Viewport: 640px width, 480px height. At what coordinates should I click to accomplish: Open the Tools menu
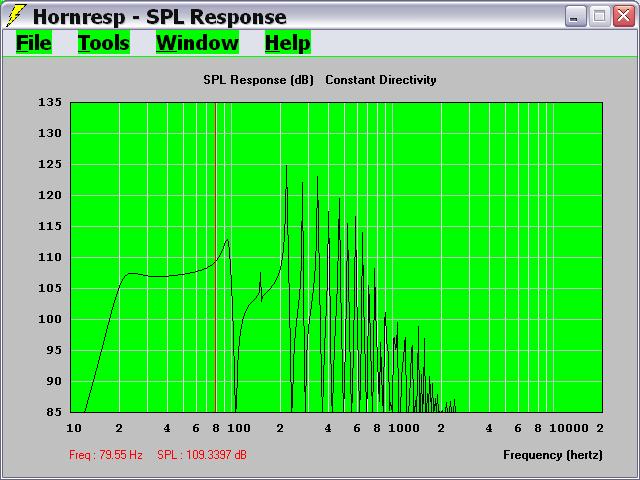104,42
